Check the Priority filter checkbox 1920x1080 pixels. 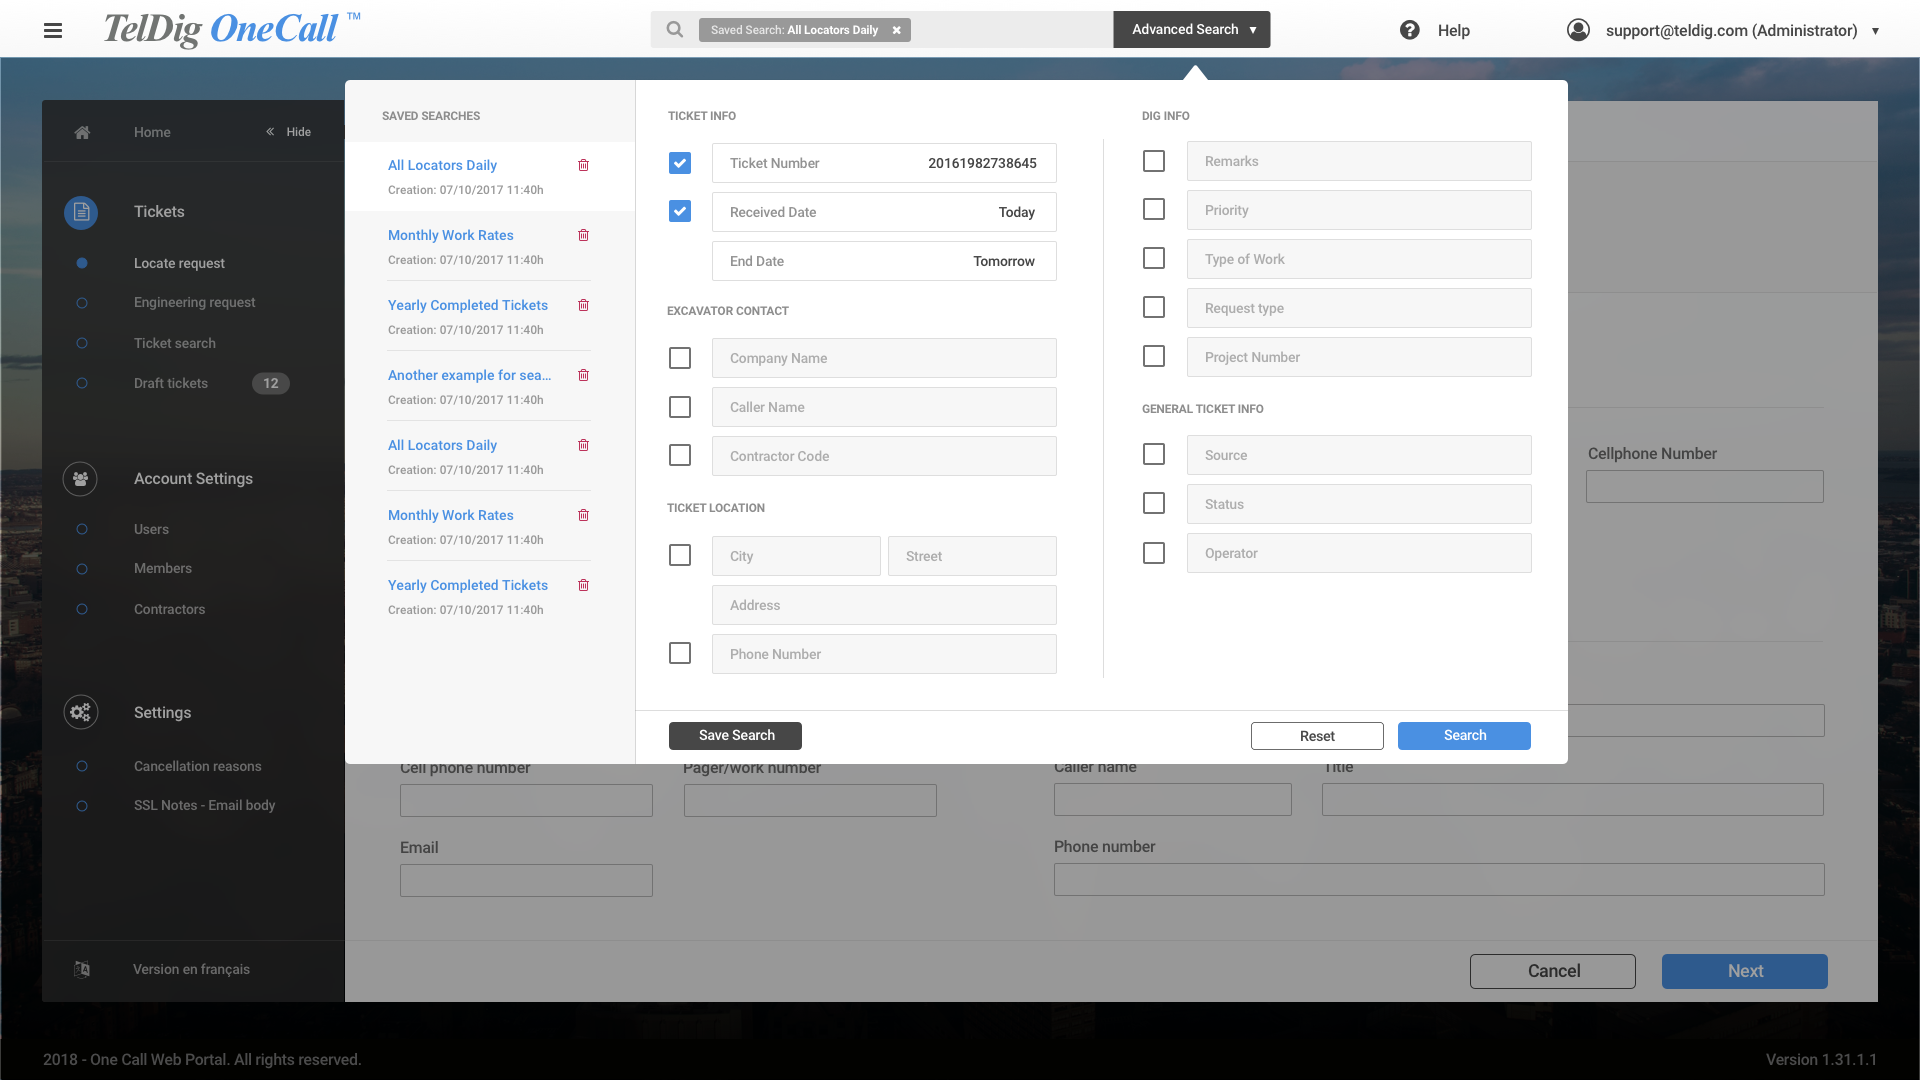[x=1154, y=210]
